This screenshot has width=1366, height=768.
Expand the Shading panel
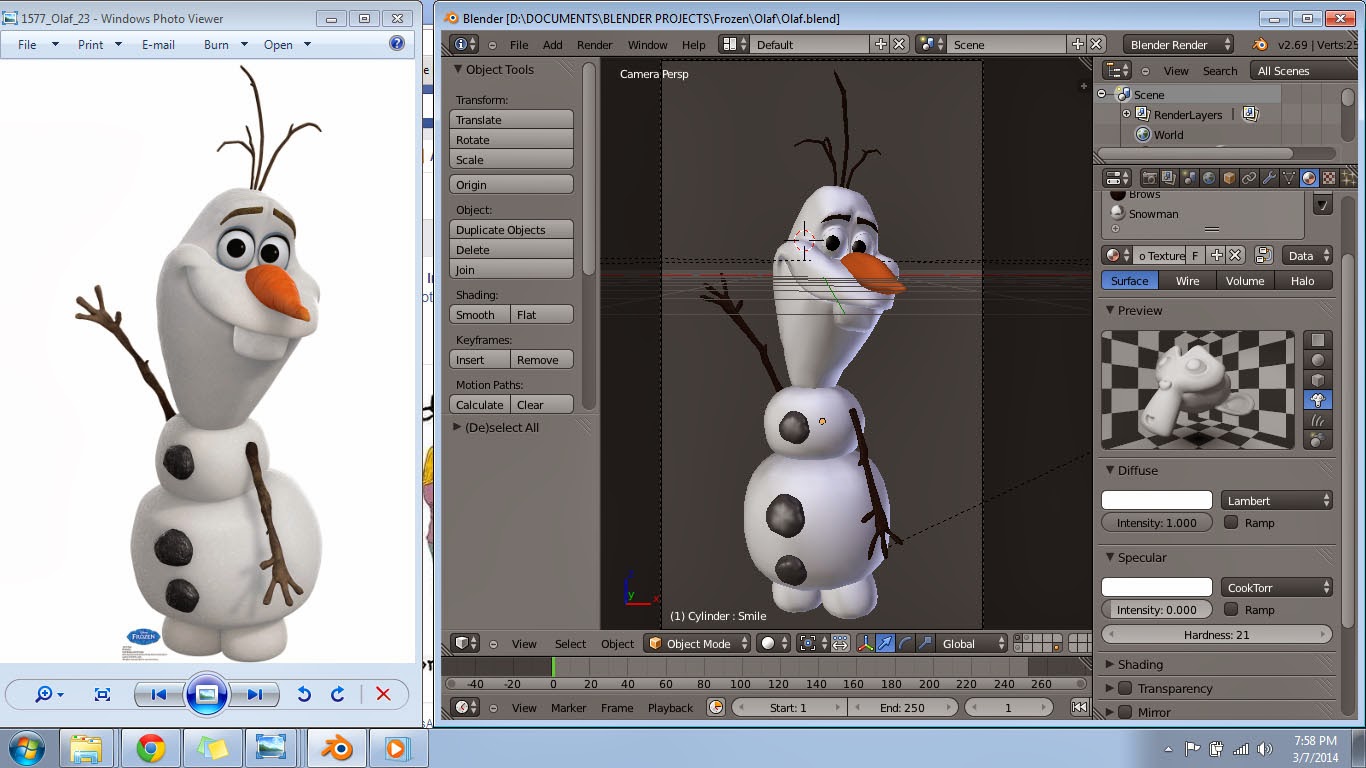click(1110, 664)
